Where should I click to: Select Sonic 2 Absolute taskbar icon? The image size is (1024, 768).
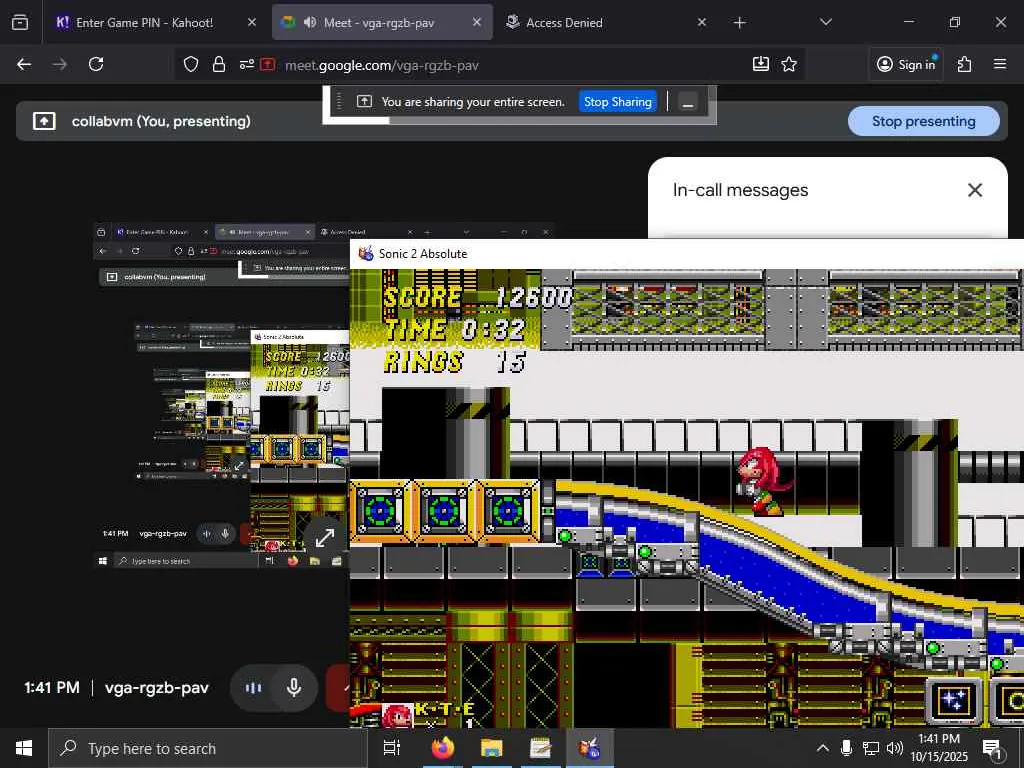point(590,748)
